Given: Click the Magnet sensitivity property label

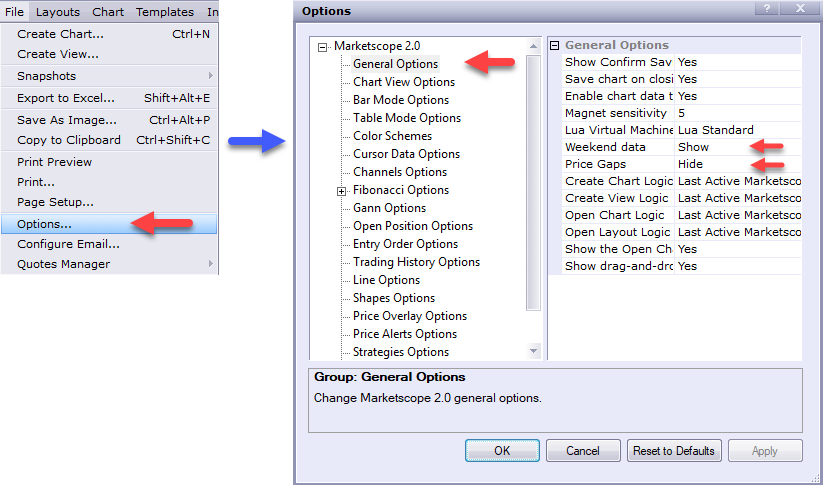Looking at the screenshot, I should [616, 113].
